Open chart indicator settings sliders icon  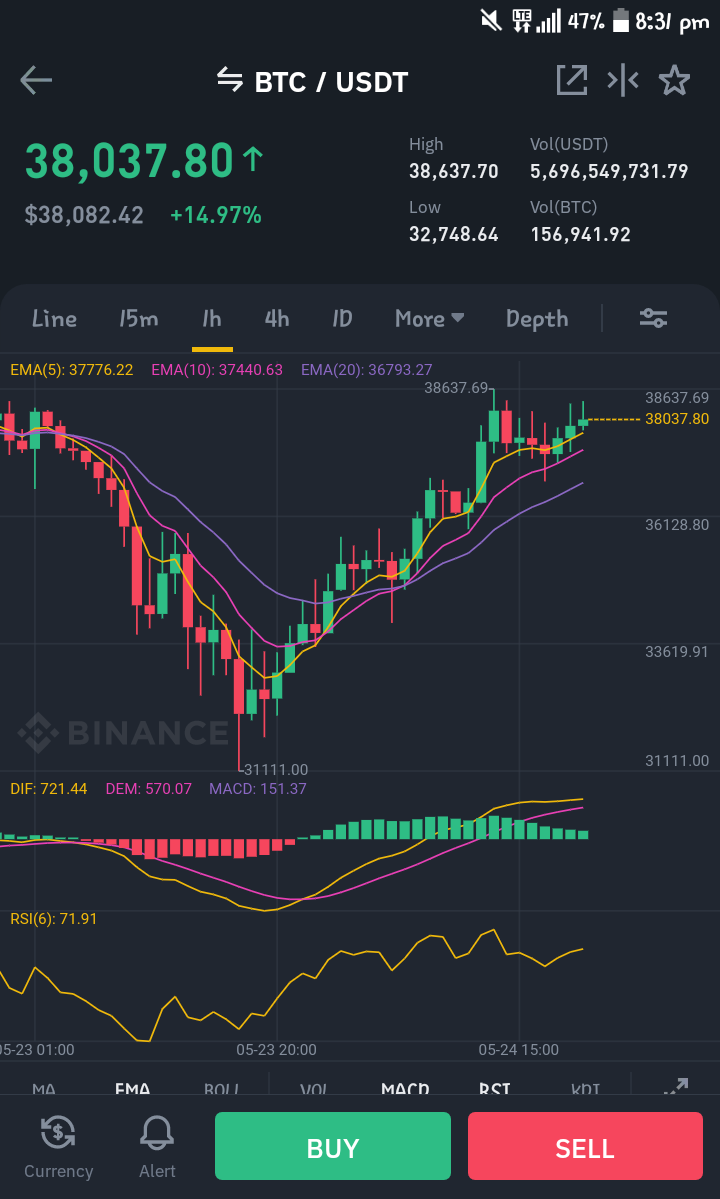tap(654, 318)
